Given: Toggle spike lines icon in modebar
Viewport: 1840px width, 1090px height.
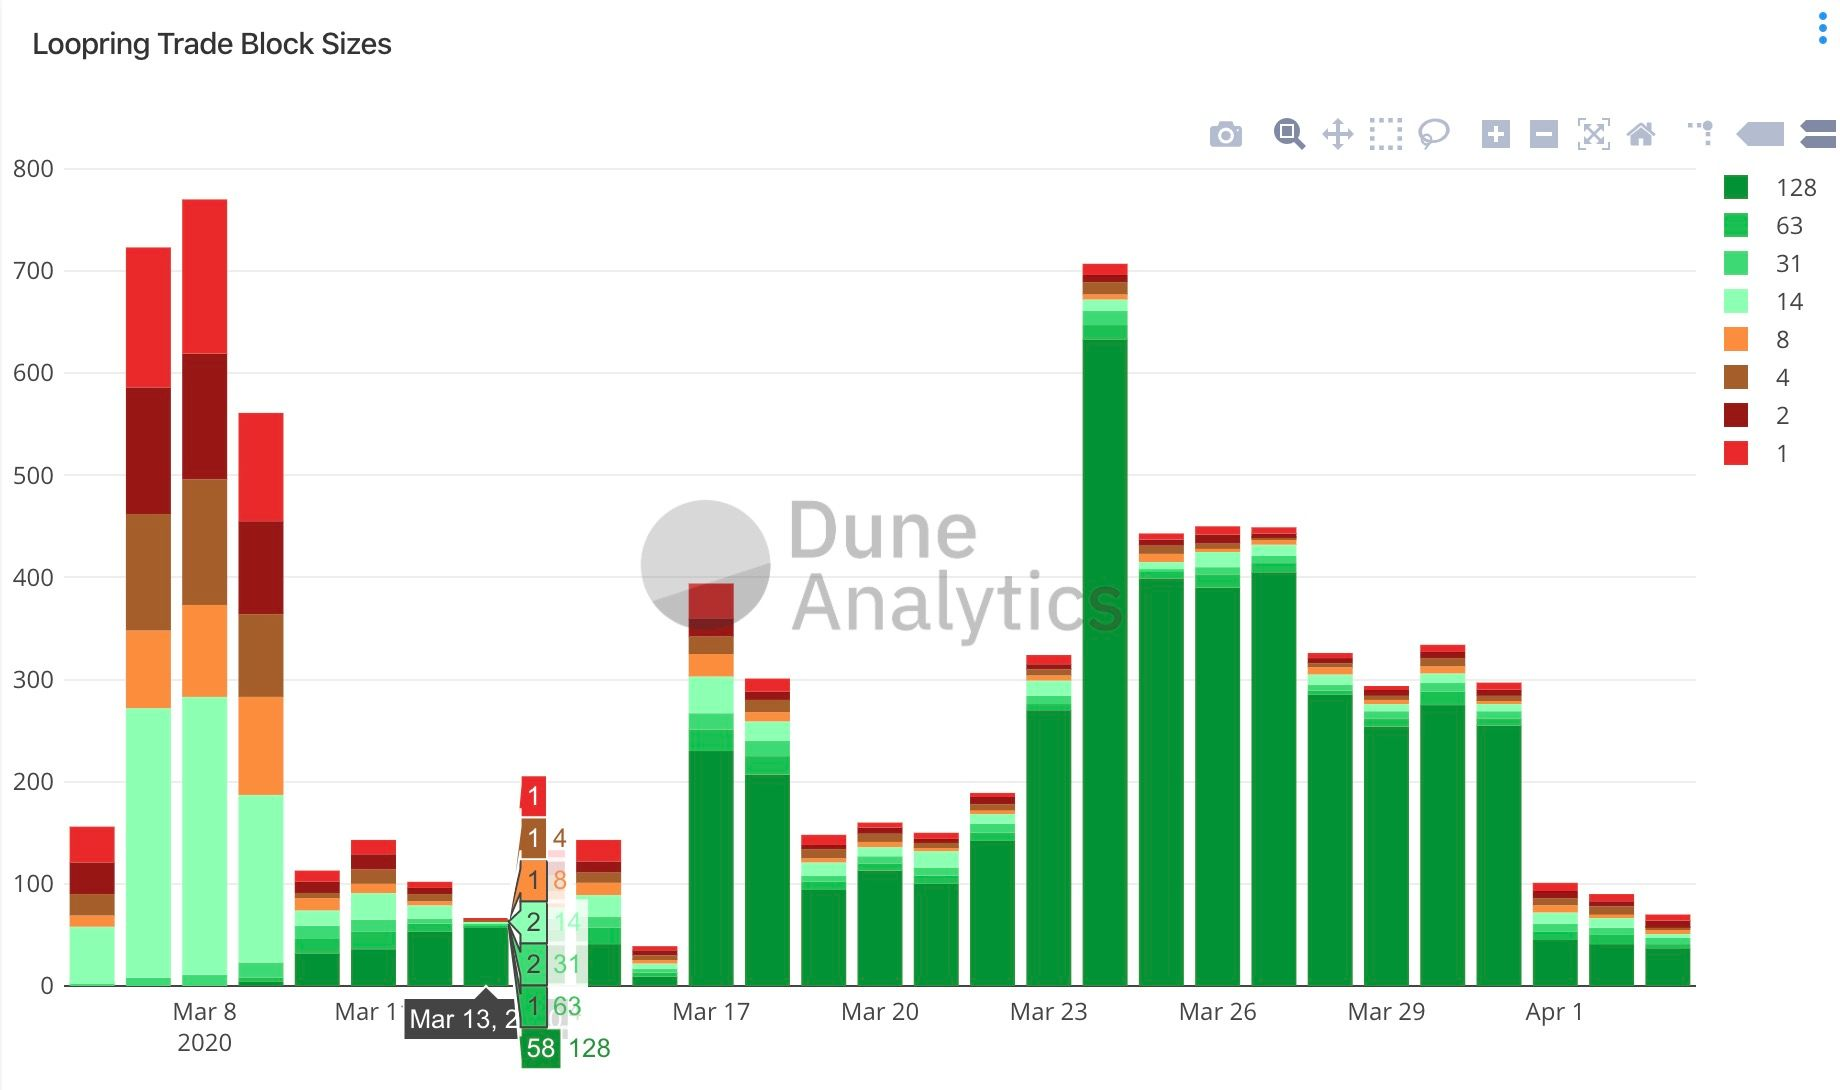Looking at the screenshot, I should pyautogui.click(x=1701, y=133).
